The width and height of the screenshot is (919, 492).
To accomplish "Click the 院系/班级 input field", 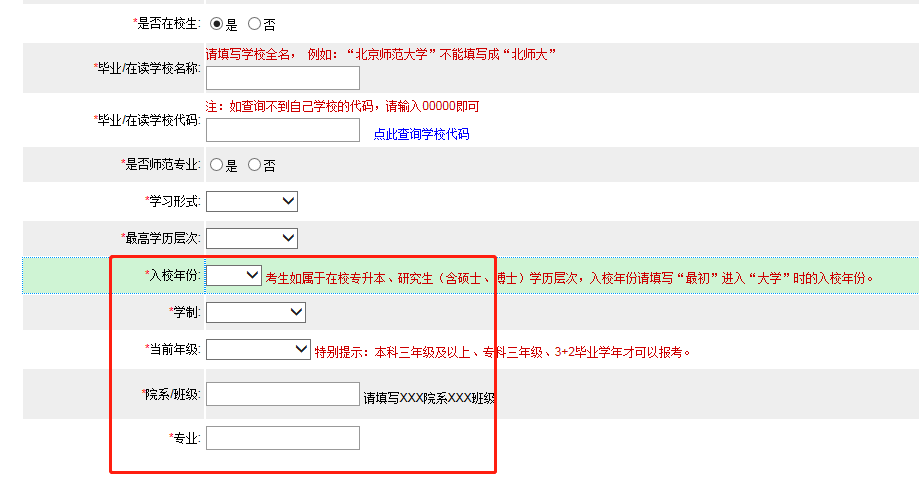I will 283,394.
